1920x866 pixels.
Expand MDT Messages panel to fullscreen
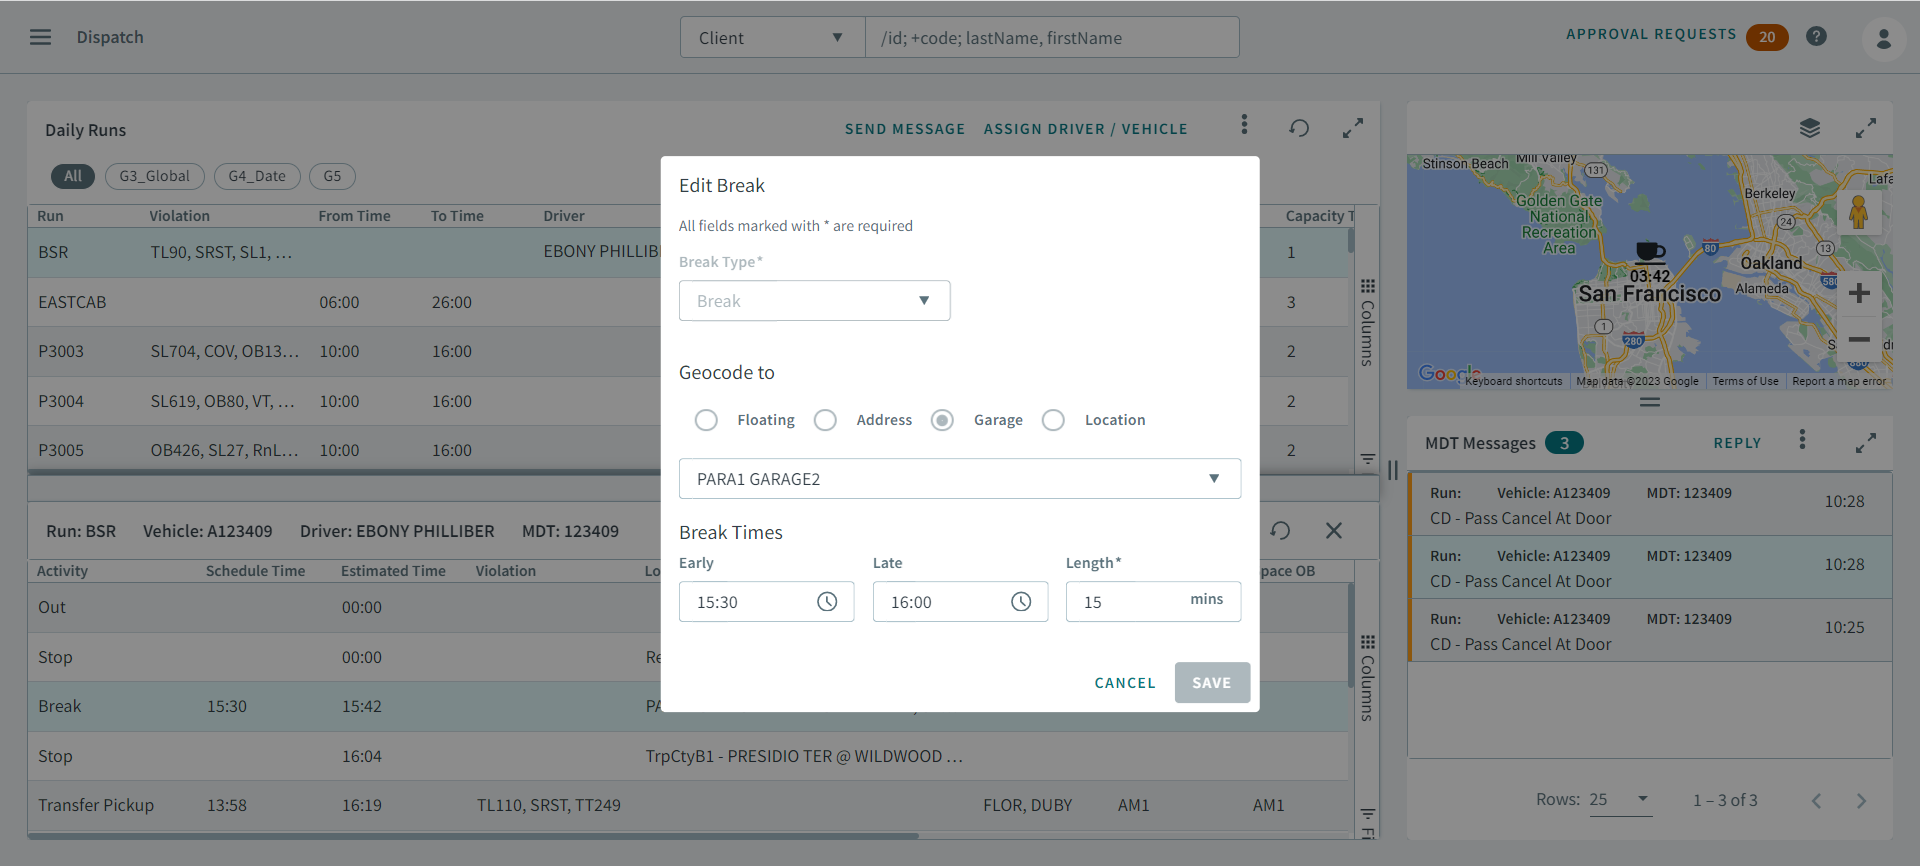tap(1865, 442)
